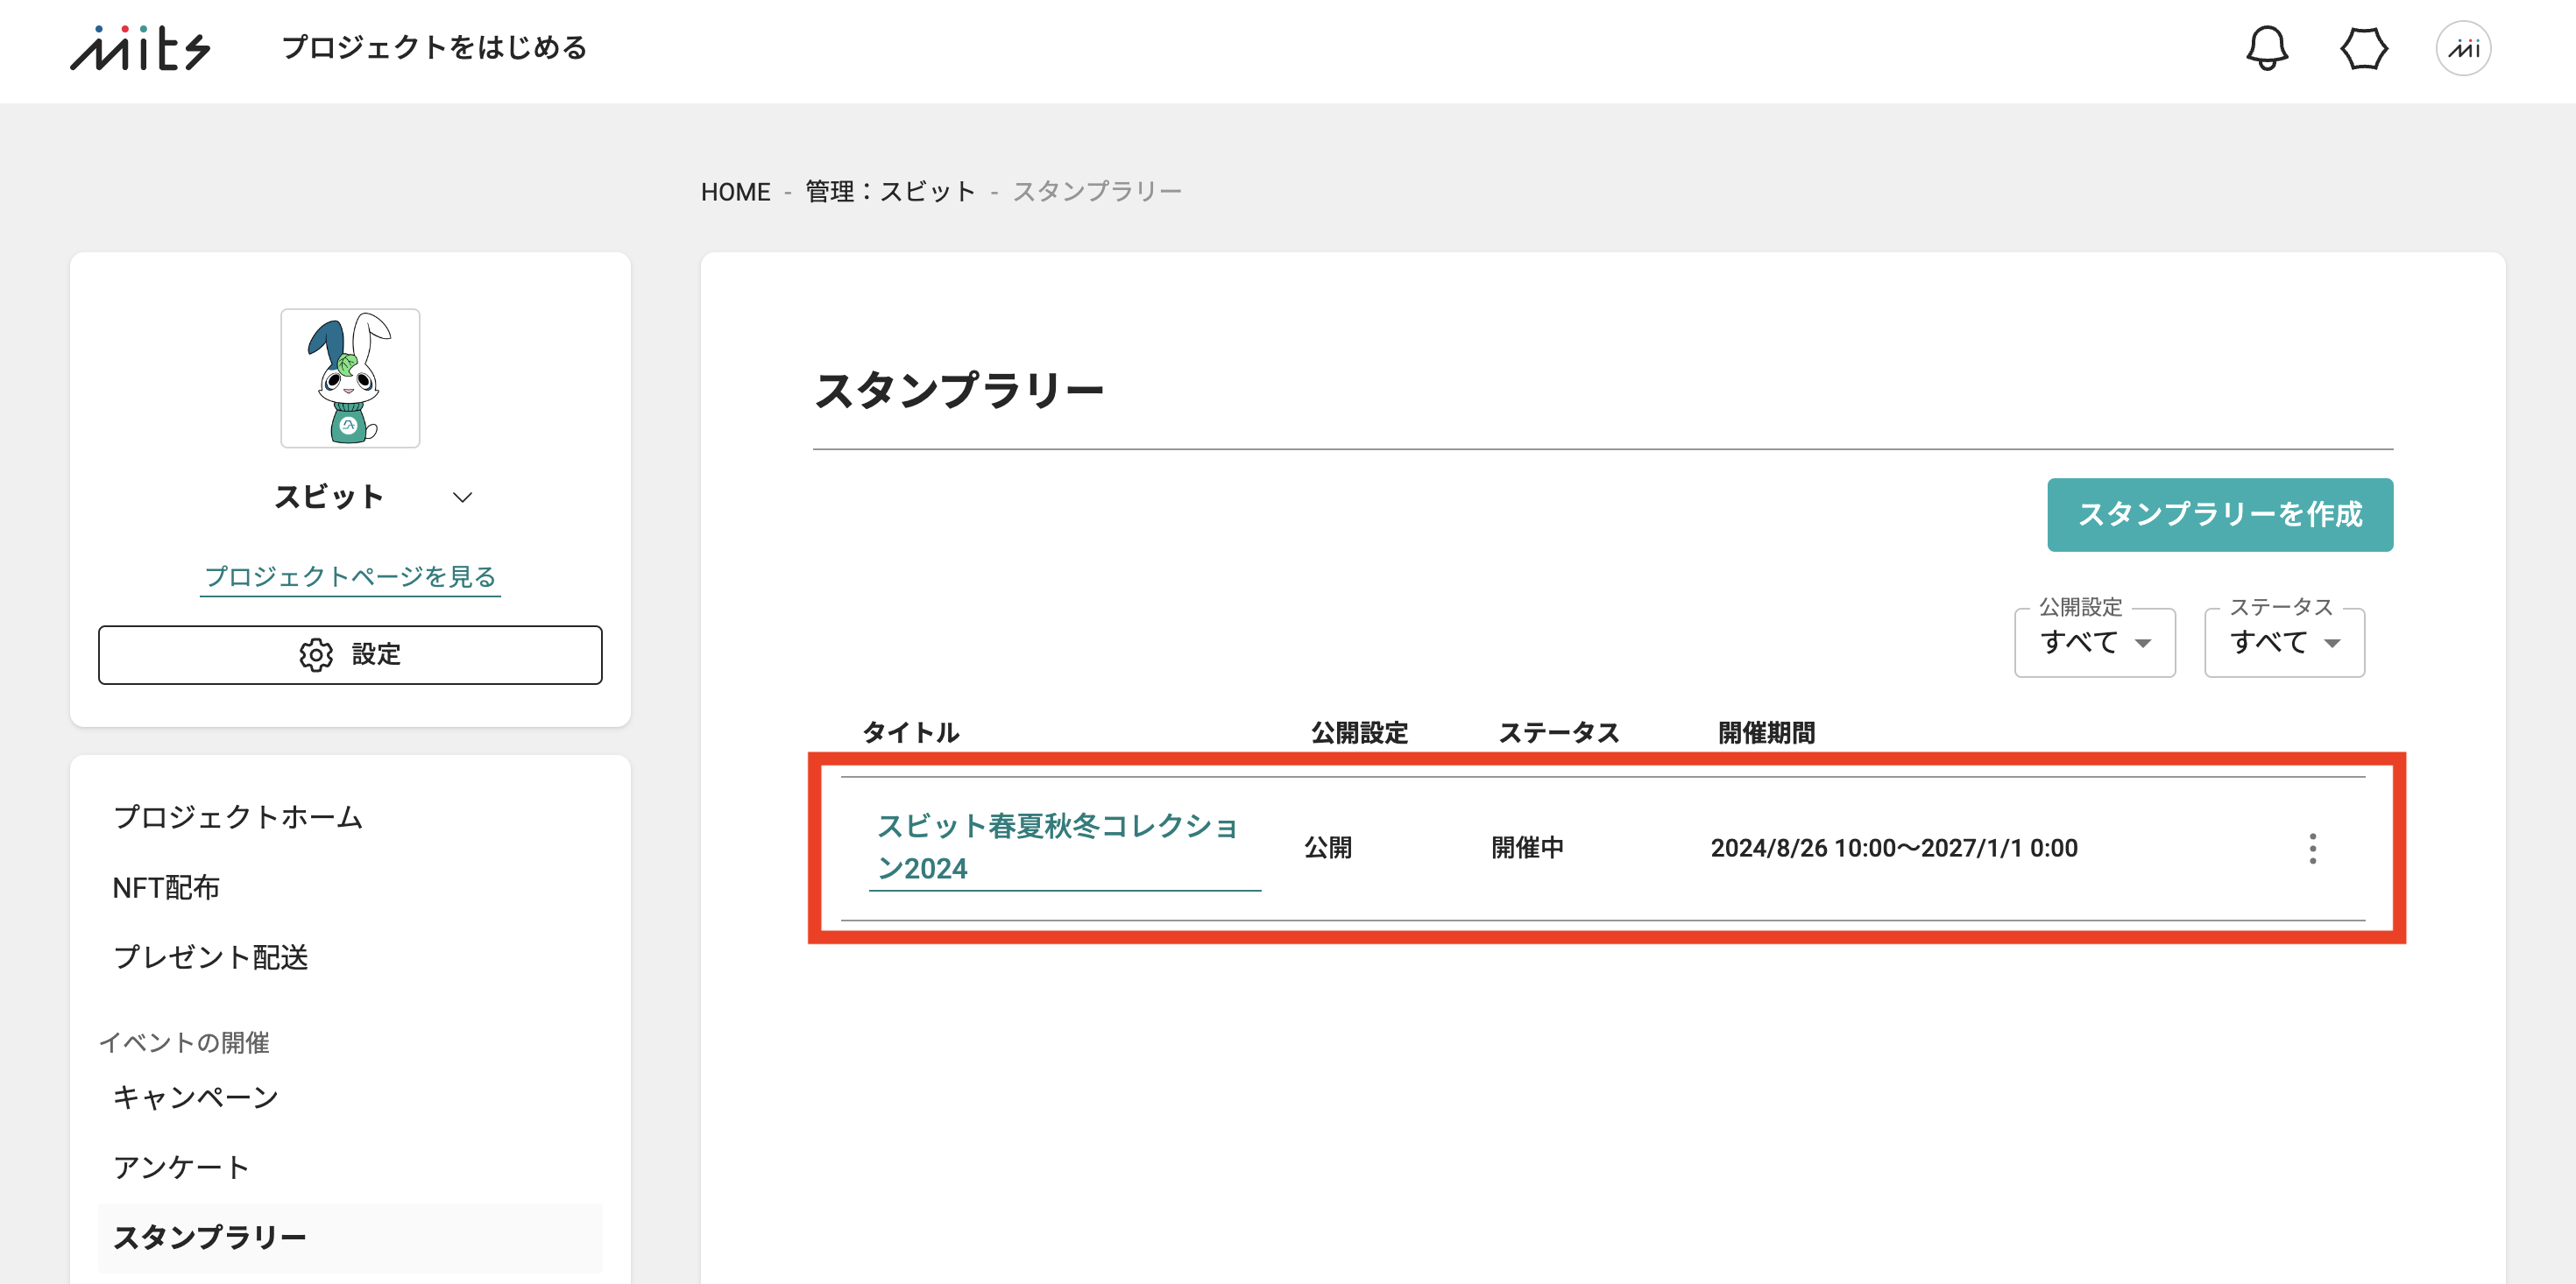This screenshot has height=1284, width=2576.
Task: Click the mits logo
Action: click(x=140, y=48)
